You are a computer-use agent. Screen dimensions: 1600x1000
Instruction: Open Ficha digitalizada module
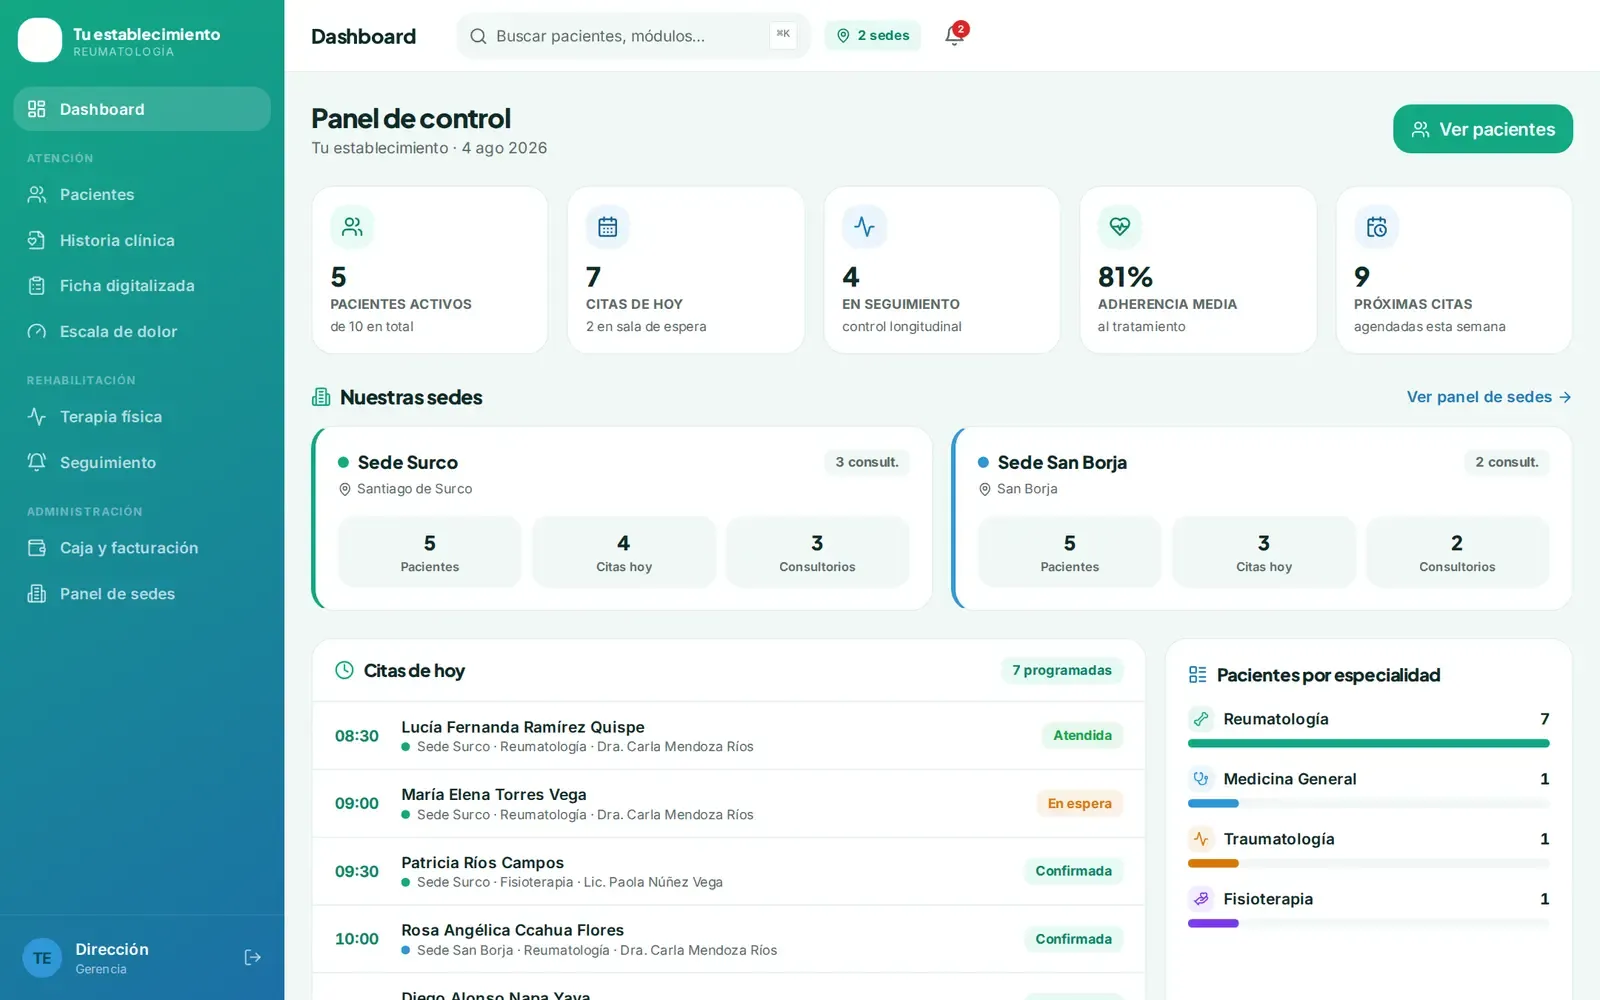point(142,286)
